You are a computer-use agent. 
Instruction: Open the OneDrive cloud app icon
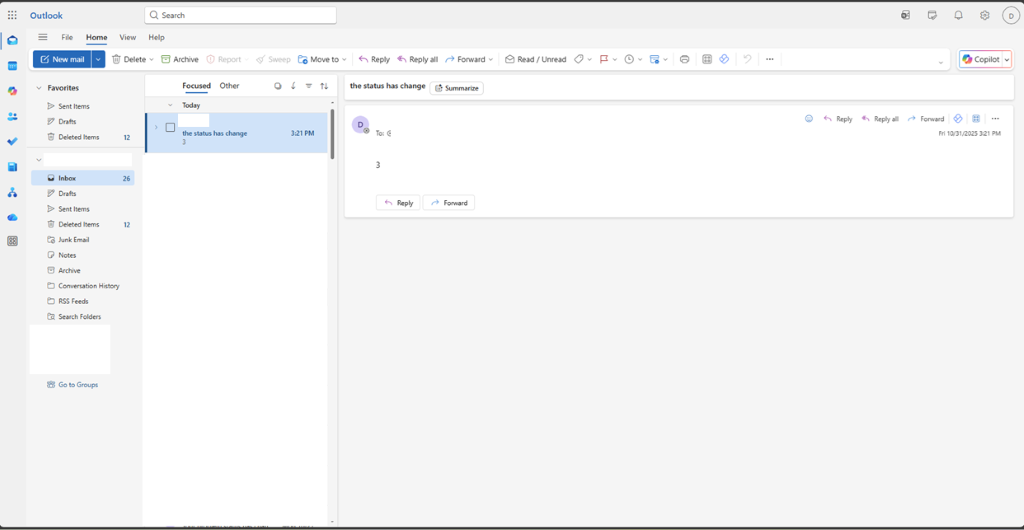(12, 217)
